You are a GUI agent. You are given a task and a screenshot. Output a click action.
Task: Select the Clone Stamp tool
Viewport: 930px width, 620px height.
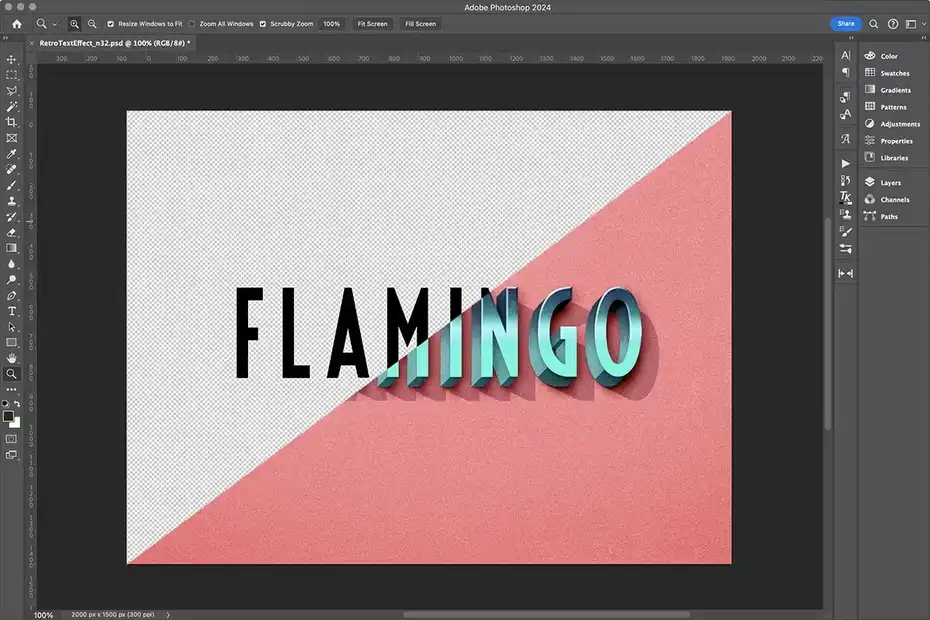coord(11,201)
